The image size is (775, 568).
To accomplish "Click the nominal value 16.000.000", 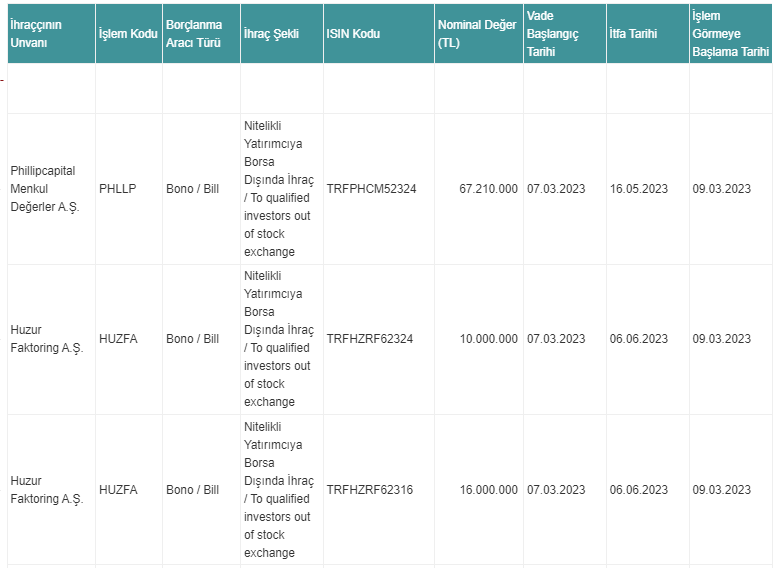I will 488,490.
